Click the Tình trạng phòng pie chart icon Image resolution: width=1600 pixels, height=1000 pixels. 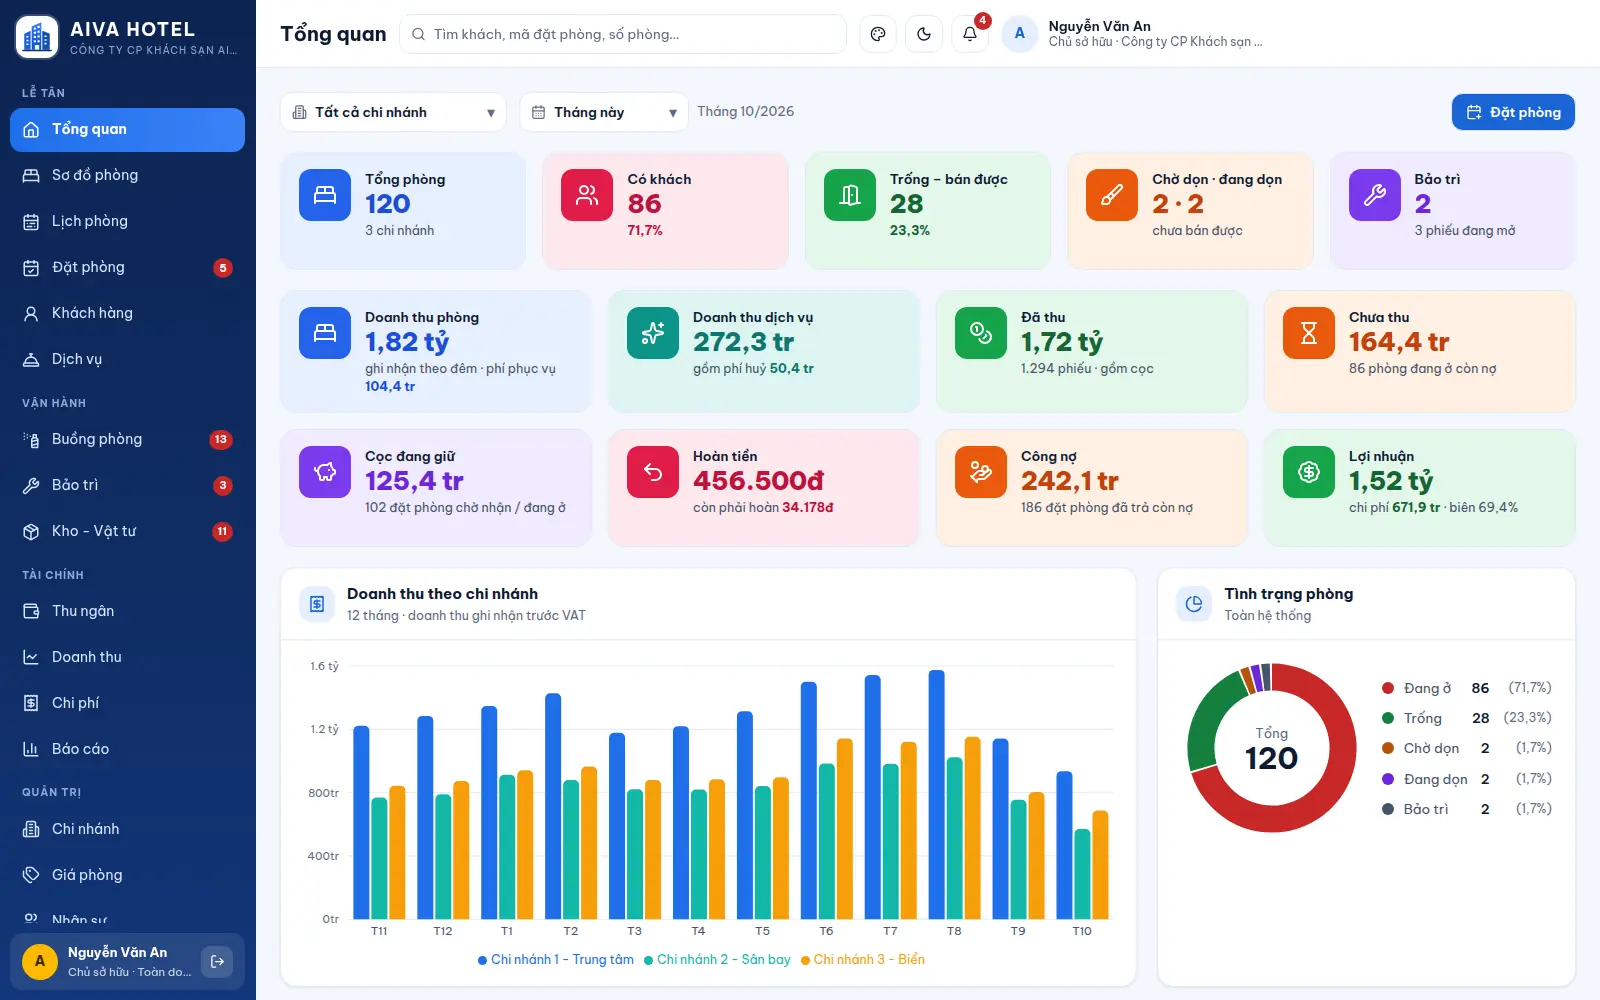[x=1194, y=604]
